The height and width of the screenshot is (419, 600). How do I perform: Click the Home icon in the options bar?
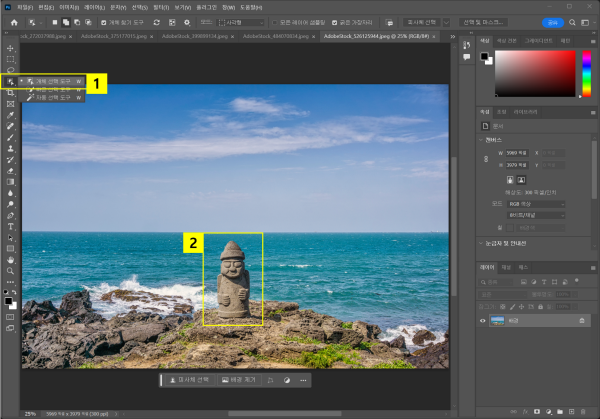pos(14,22)
